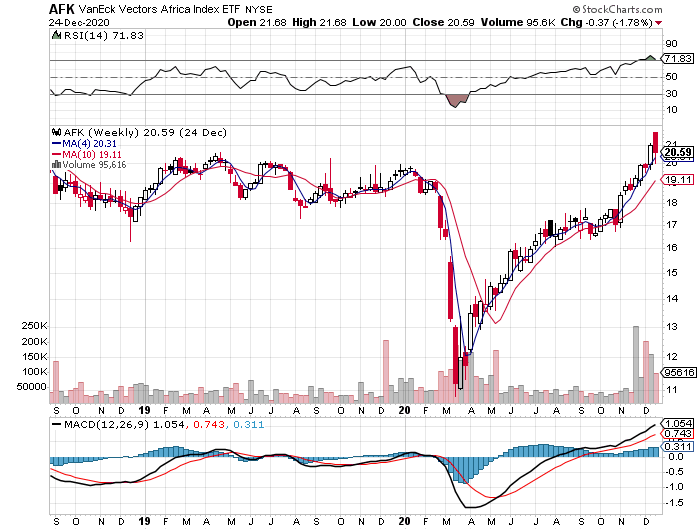The image size is (700, 530).
Task: Click the red MA(10) legend line
Action: (56, 155)
